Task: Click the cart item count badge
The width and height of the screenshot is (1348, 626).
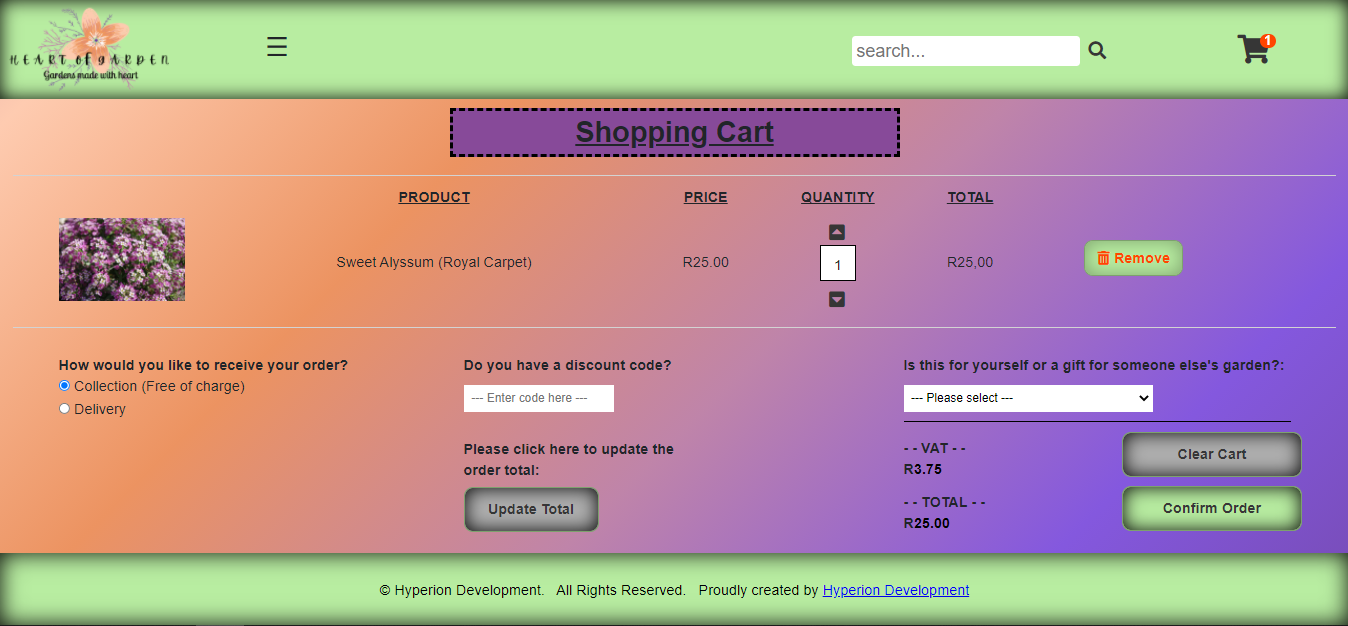Action: pyautogui.click(x=1268, y=41)
